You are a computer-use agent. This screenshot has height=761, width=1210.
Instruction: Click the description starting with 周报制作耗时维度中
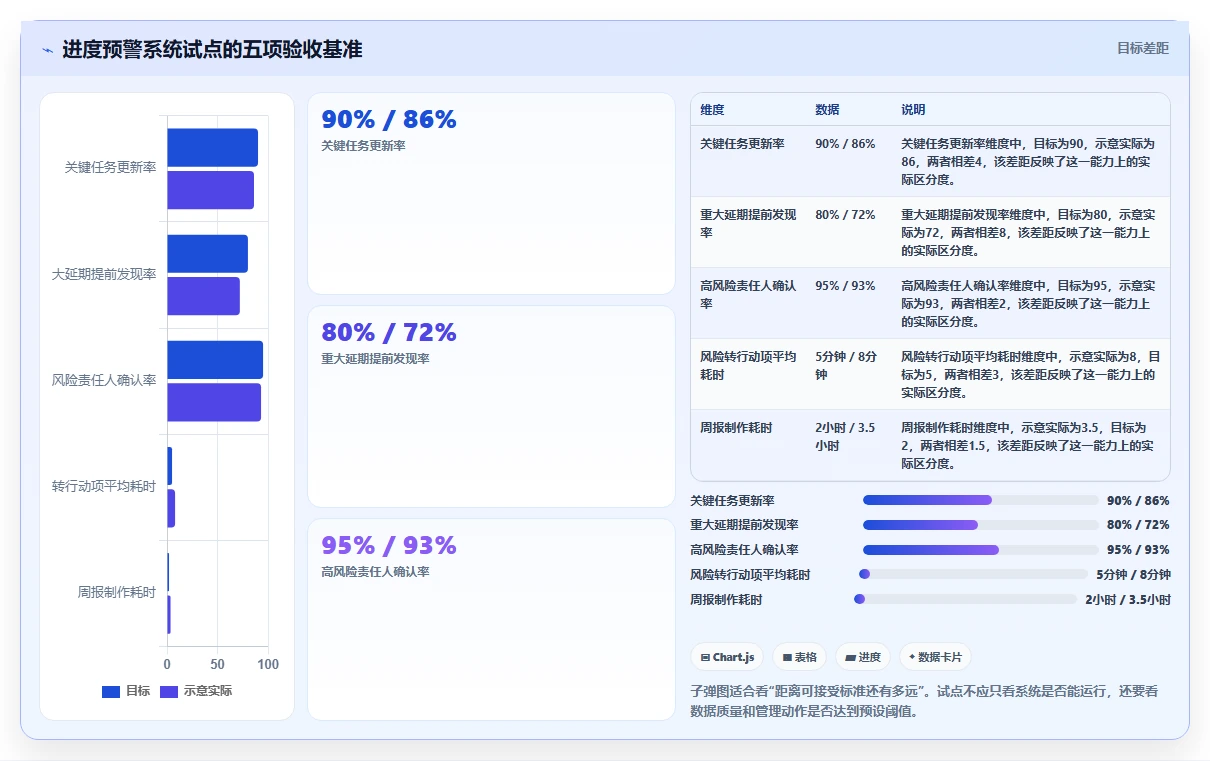(x=1030, y=445)
